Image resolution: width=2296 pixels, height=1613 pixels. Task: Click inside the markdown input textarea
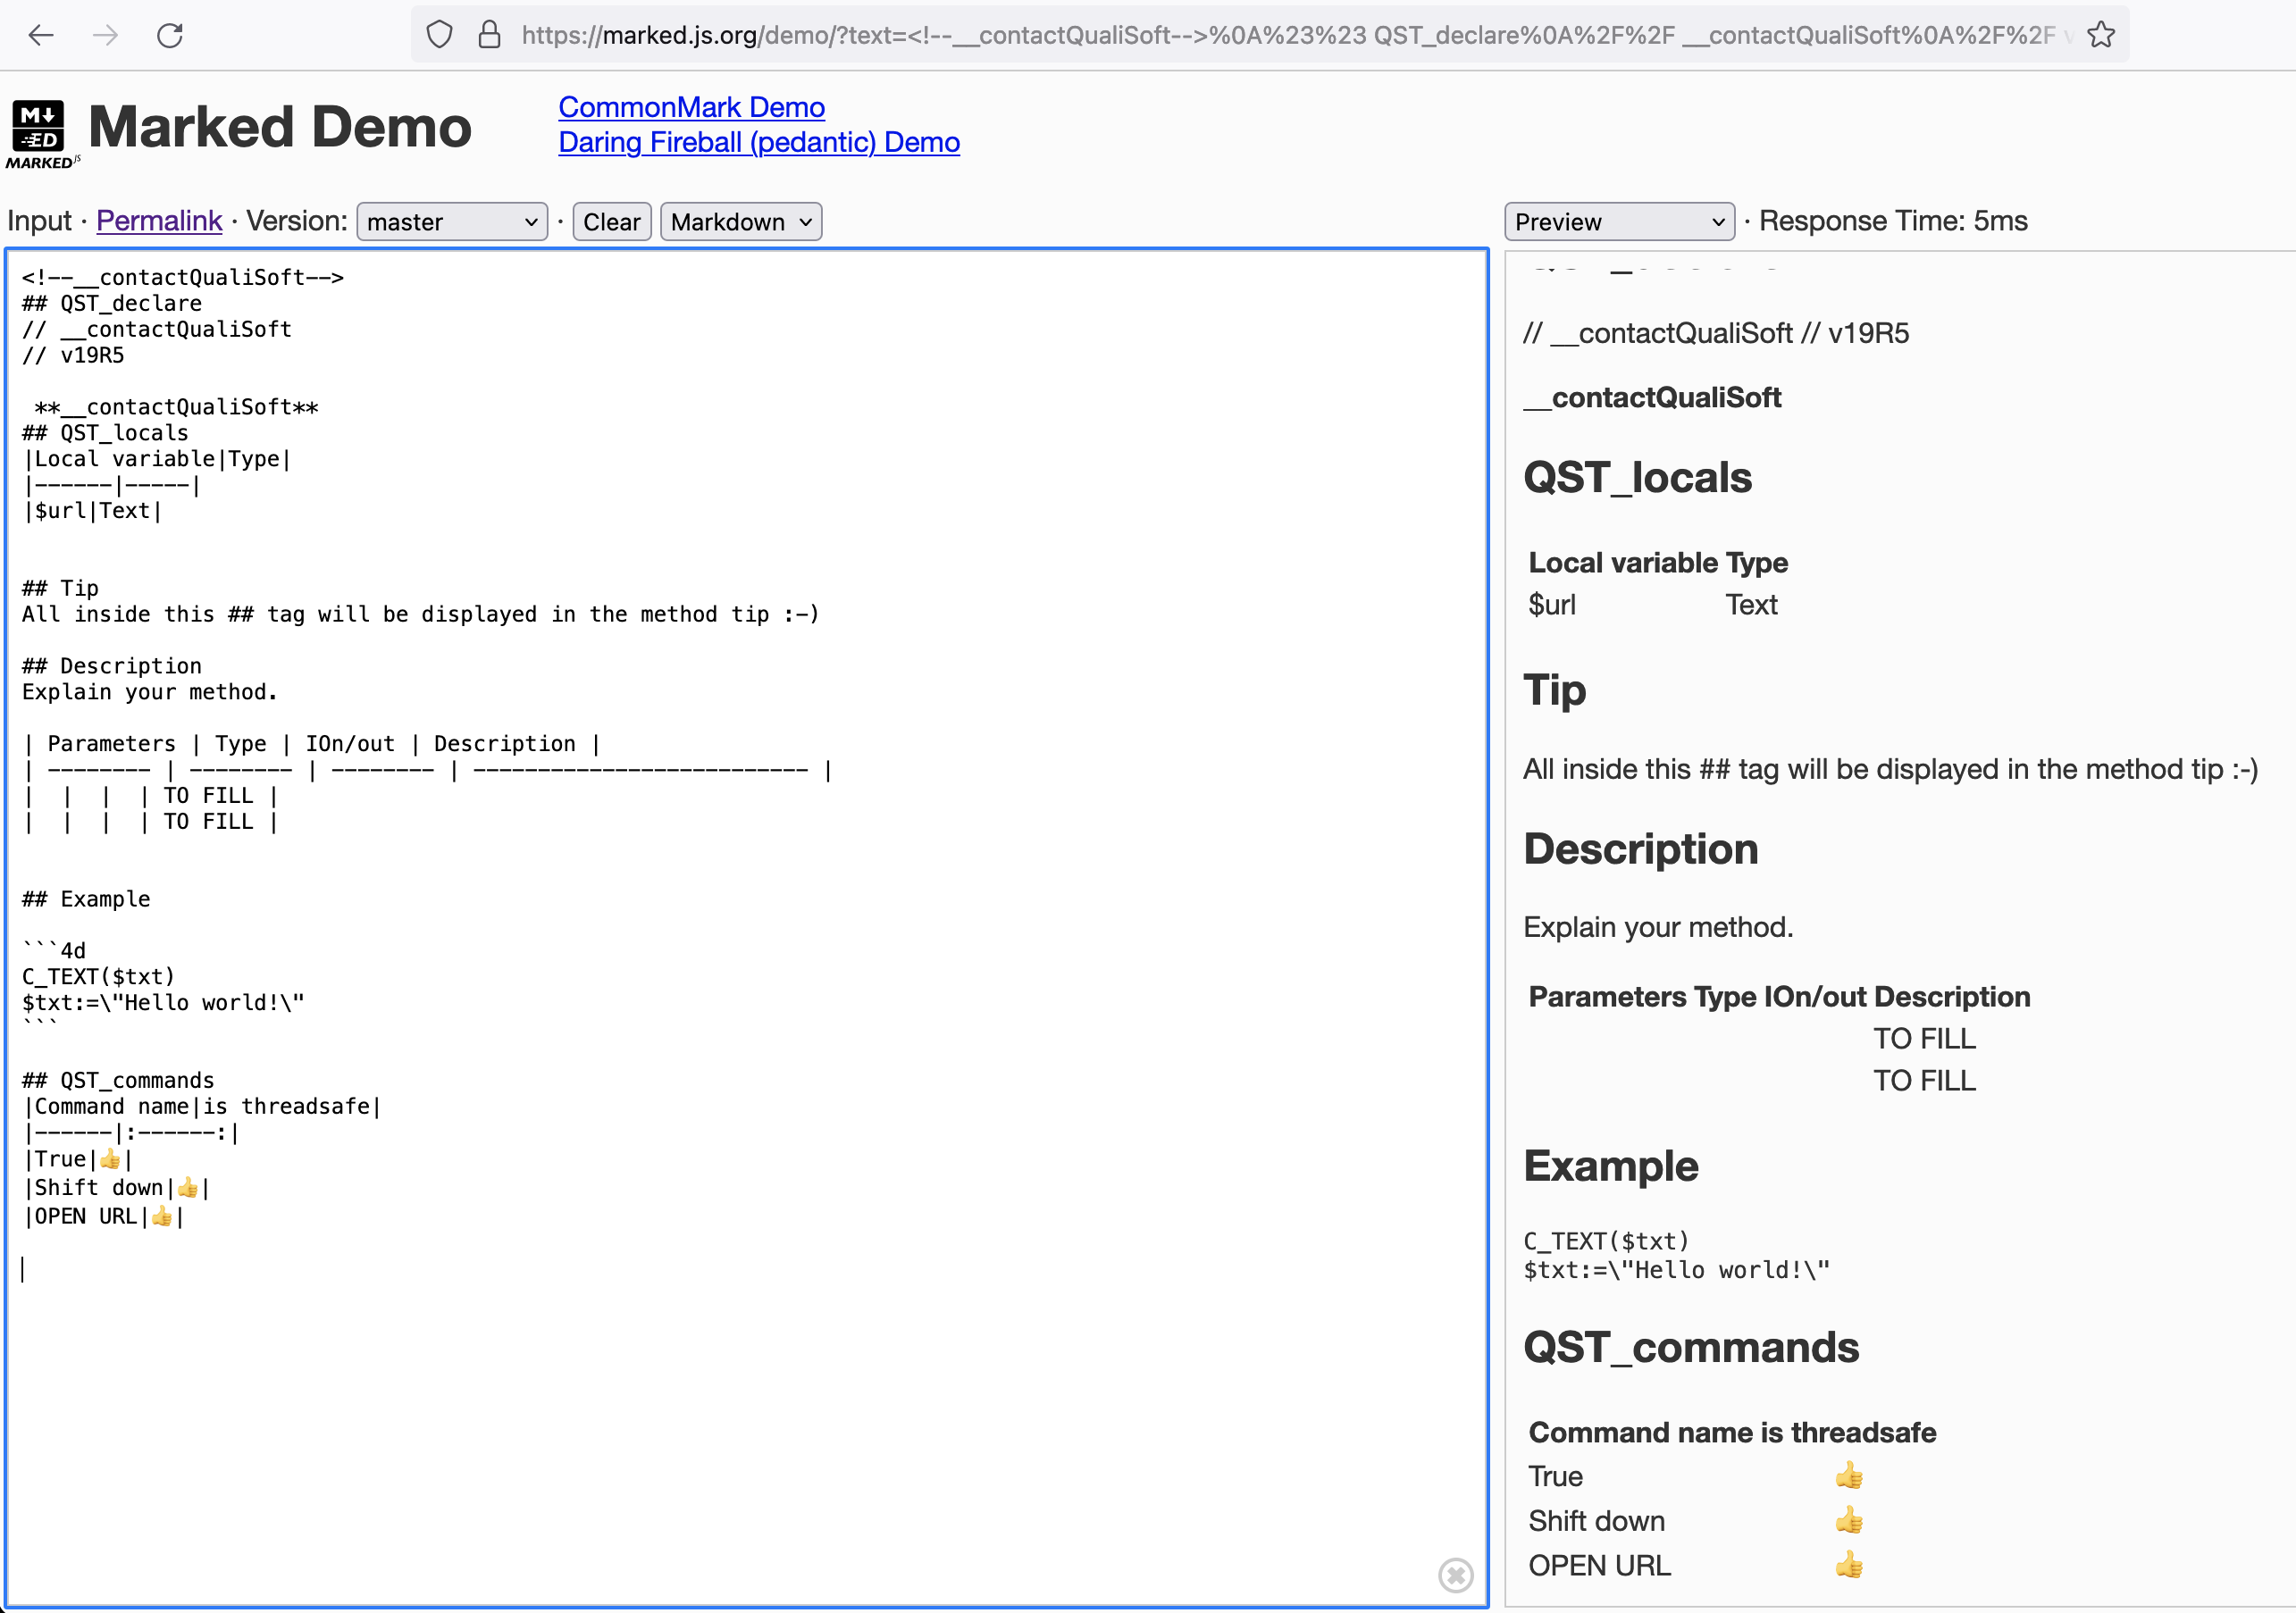pos(745,1400)
